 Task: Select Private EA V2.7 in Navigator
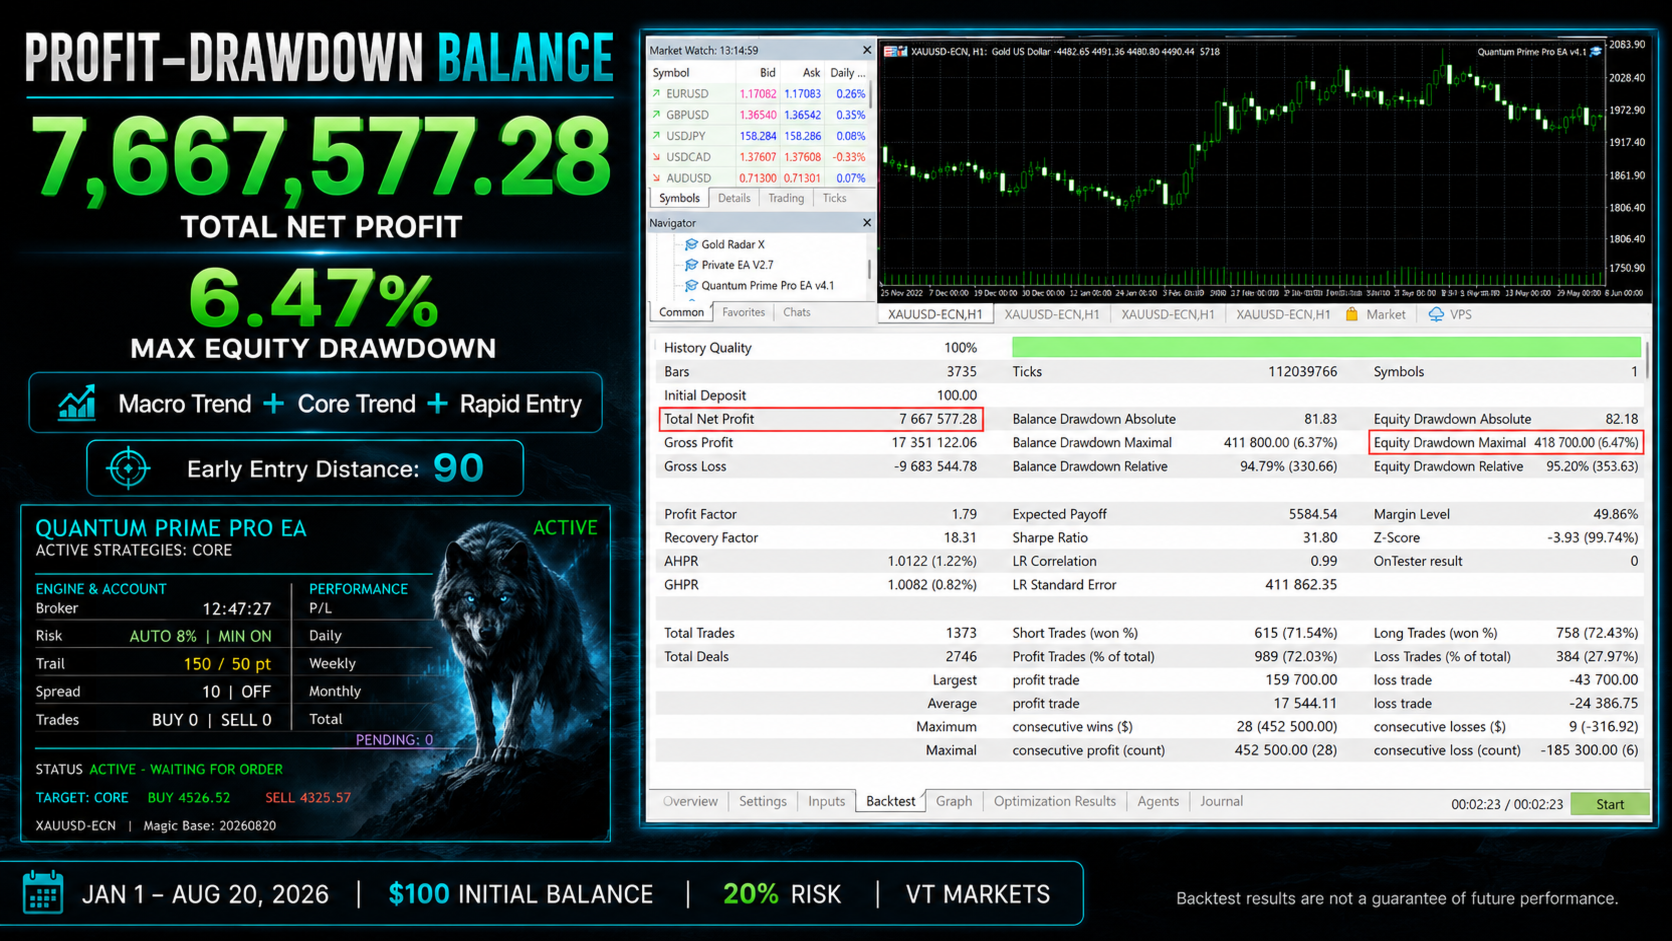pos(737,265)
